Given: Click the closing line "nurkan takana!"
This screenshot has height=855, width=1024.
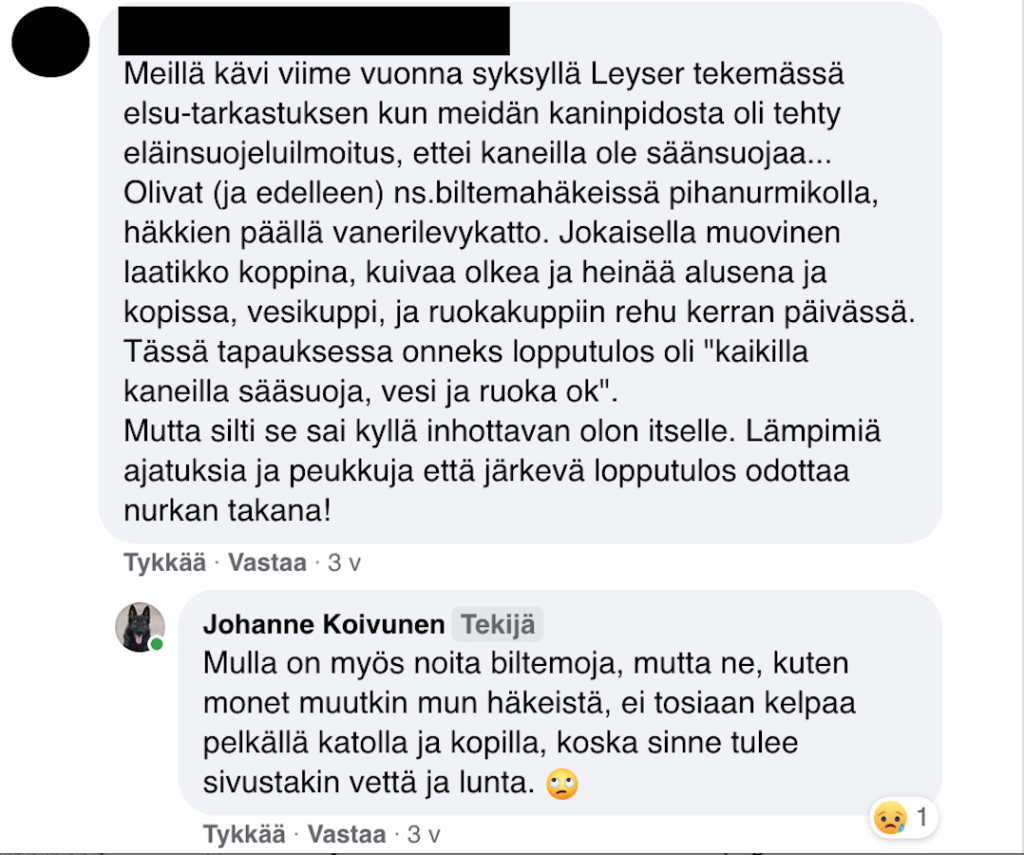Looking at the screenshot, I should tap(227, 511).
